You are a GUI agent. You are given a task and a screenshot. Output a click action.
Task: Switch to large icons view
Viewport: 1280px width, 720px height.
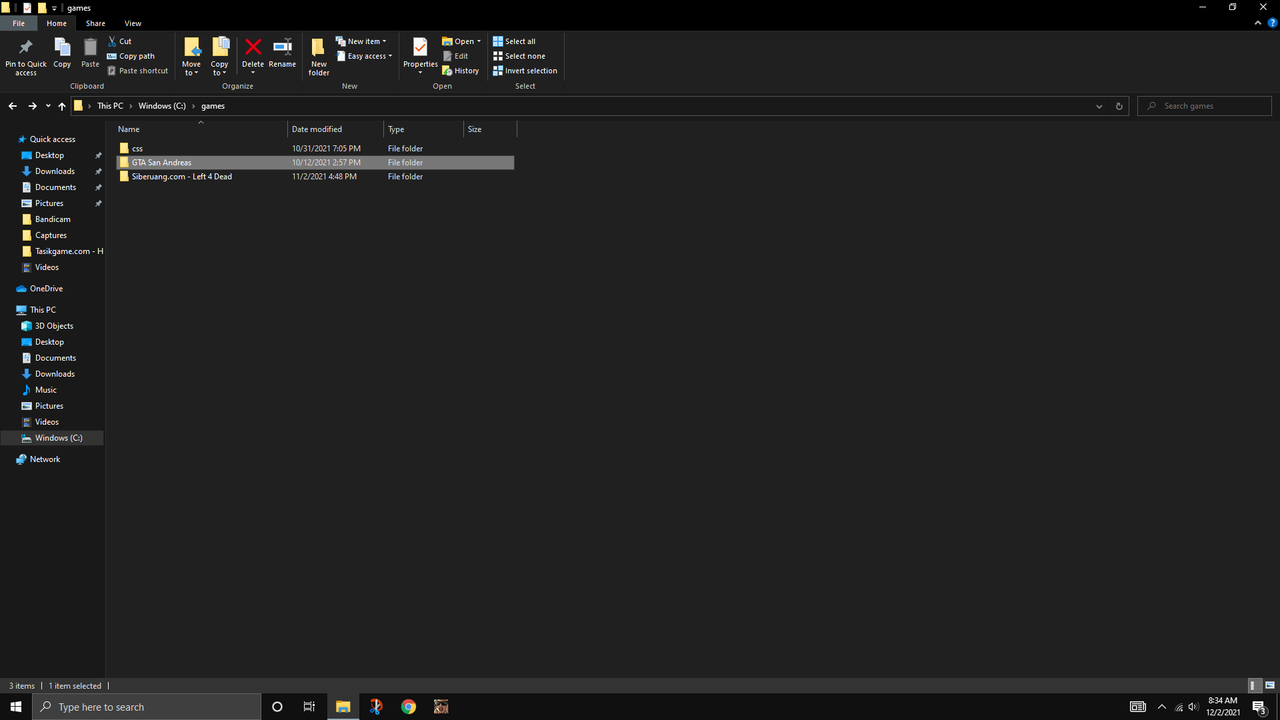click(1268, 685)
